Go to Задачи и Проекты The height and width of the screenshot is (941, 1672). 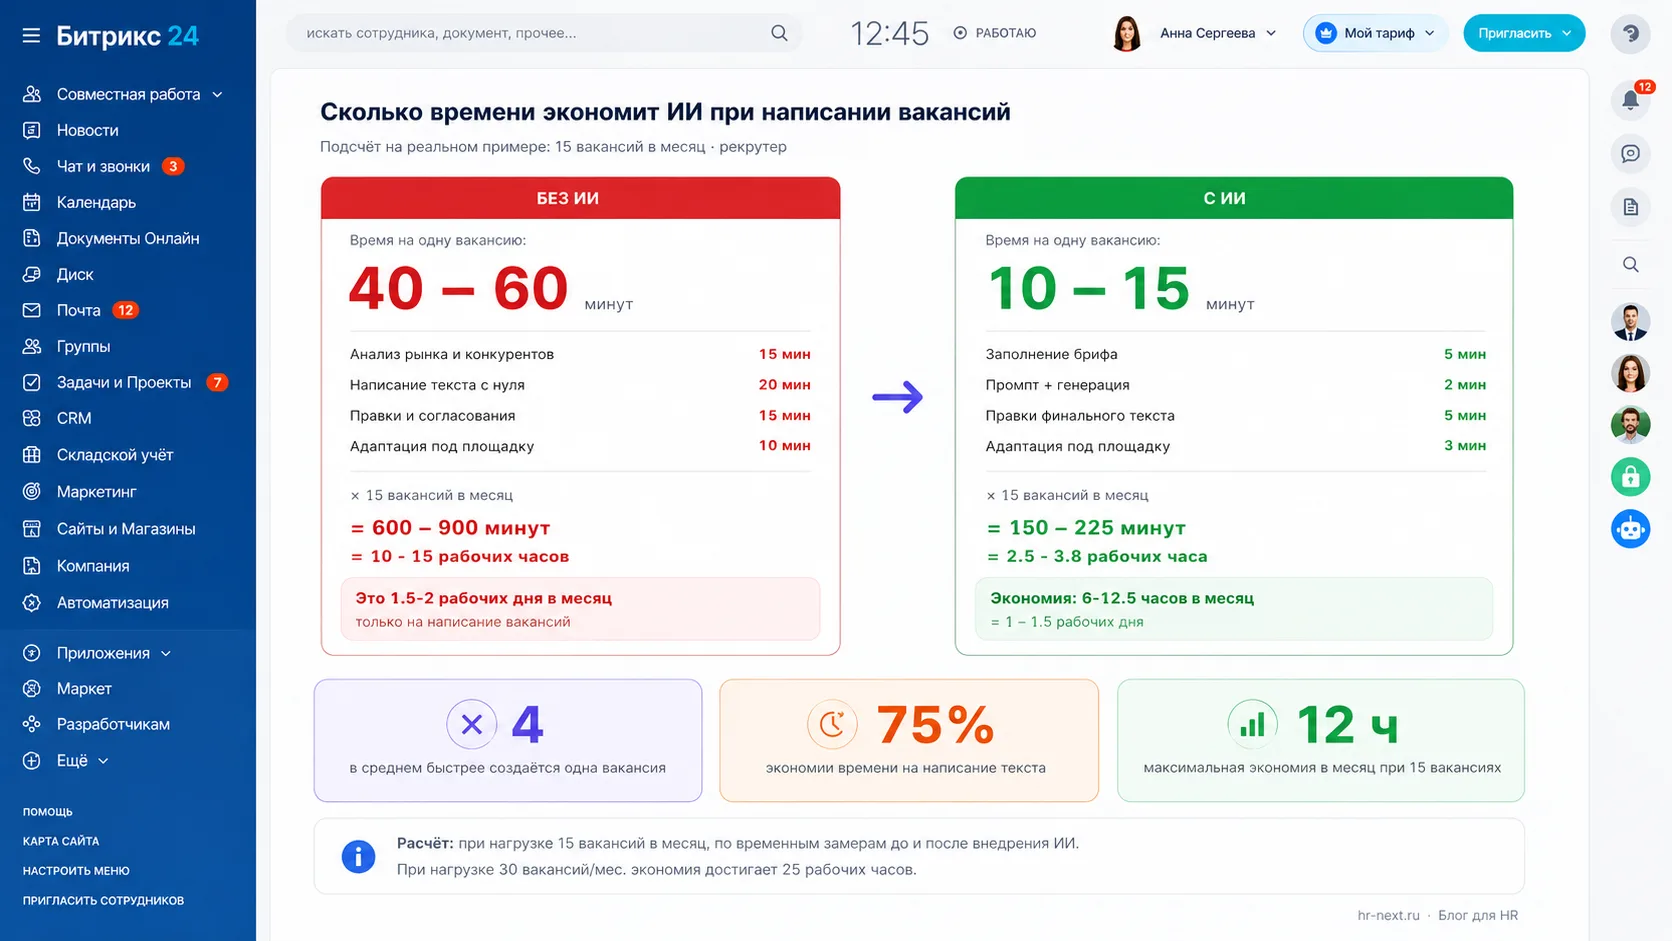124,382
